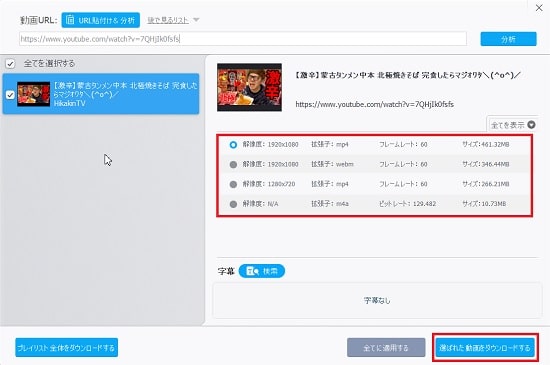Click the large video thumbnail preview
Viewport: 550px width, 365px height.
[249, 87]
